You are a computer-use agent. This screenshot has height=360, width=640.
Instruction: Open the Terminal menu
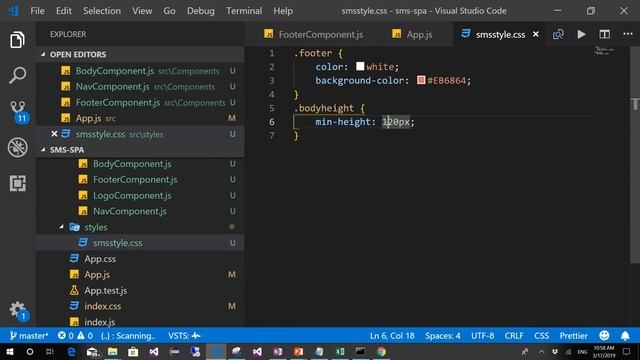(244, 11)
